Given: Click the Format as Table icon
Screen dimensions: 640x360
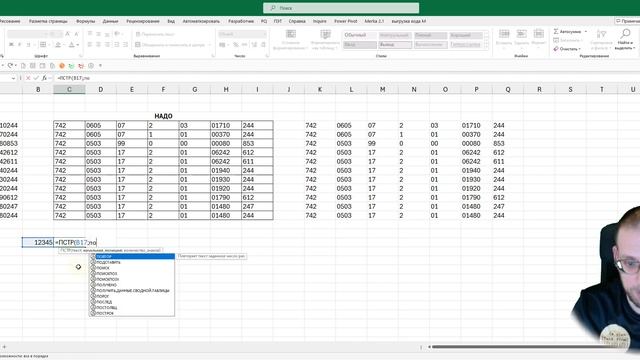Looking at the screenshot, I should (325, 34).
